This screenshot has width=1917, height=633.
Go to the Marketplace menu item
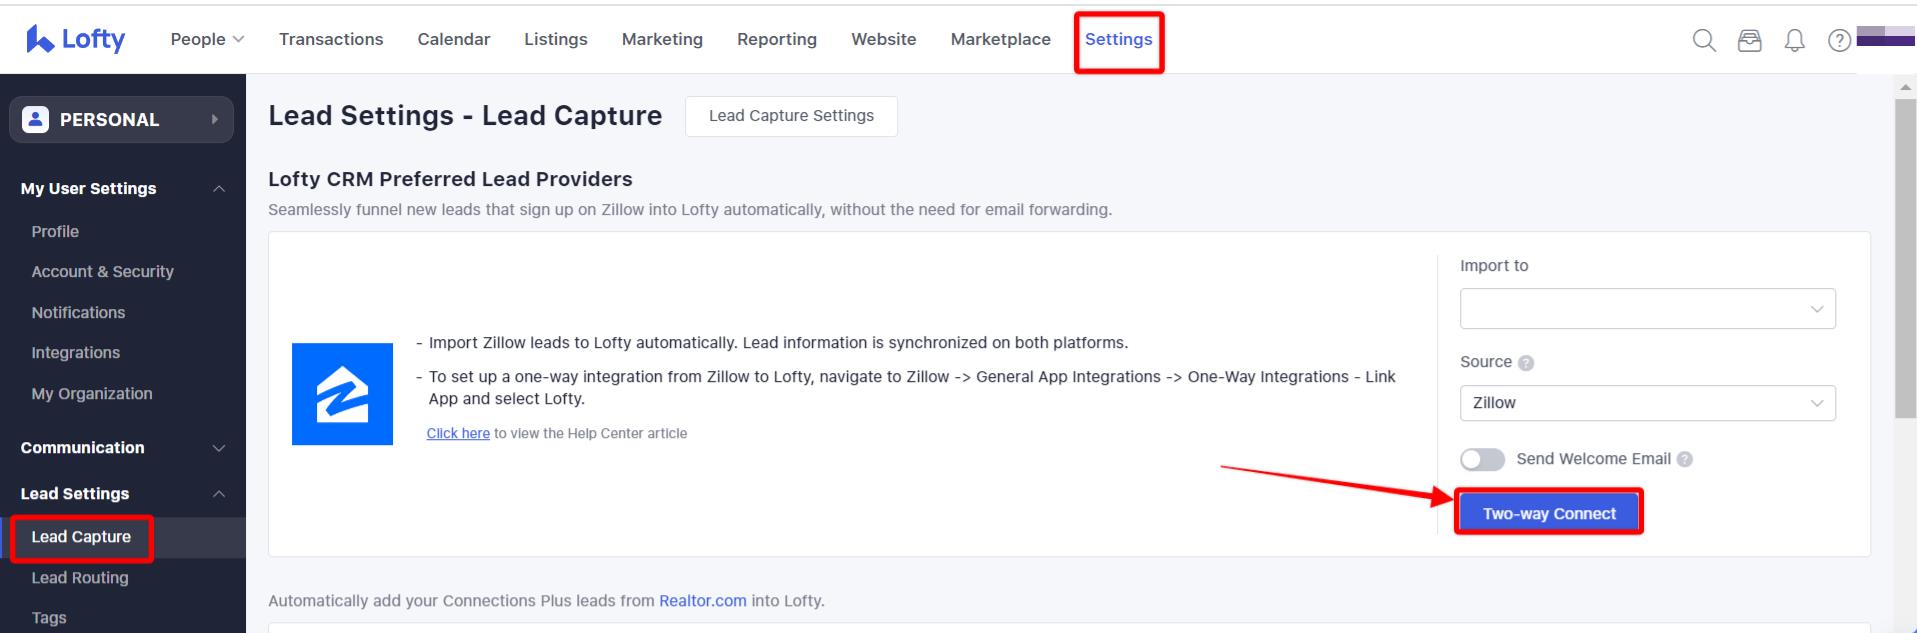coord(1000,39)
